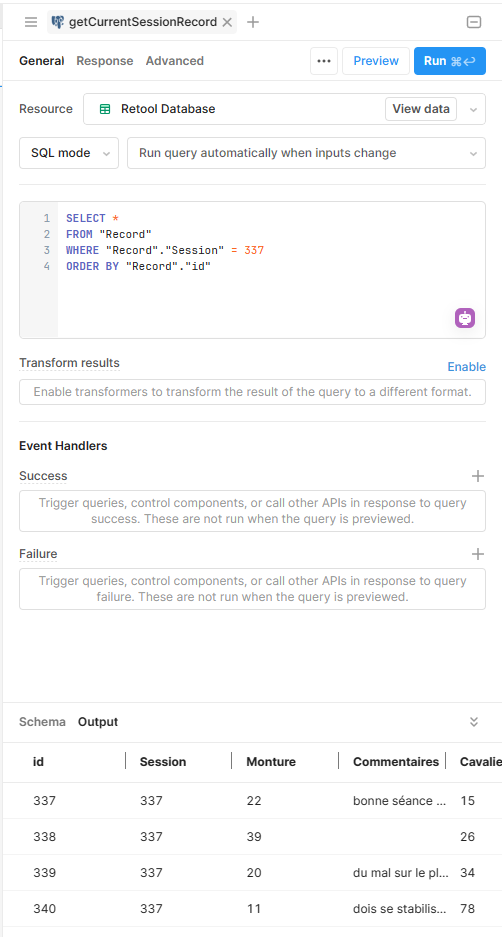Open the three-dots more options menu
Viewport: 502px width, 937px height.
point(324,61)
